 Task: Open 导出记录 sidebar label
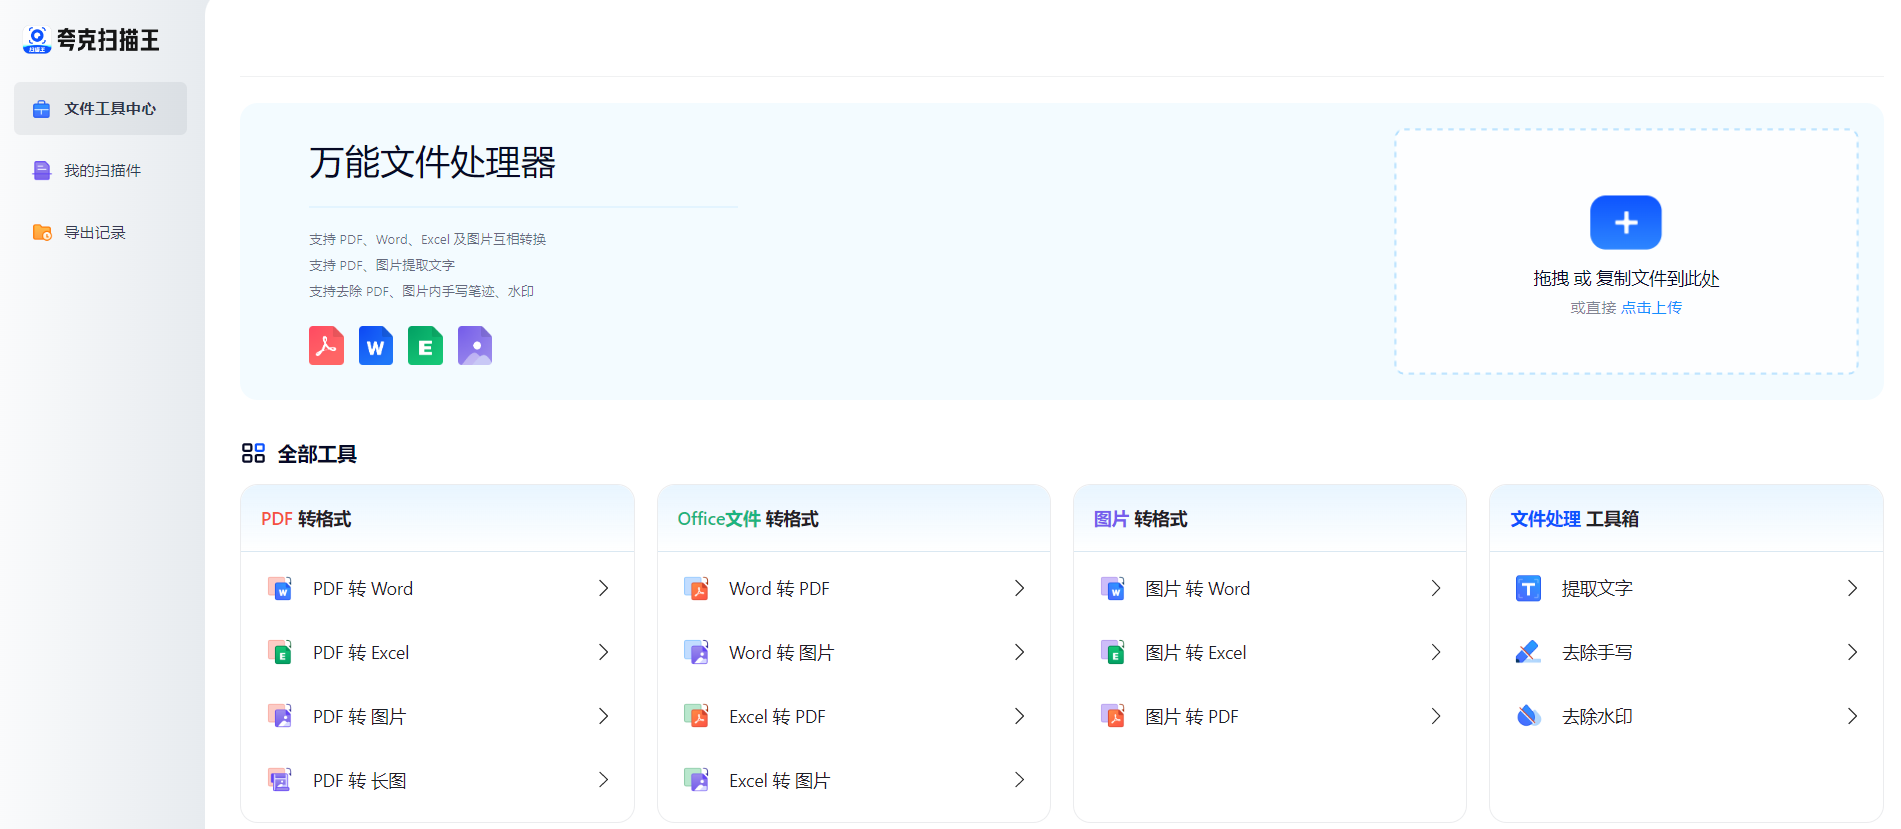(95, 233)
